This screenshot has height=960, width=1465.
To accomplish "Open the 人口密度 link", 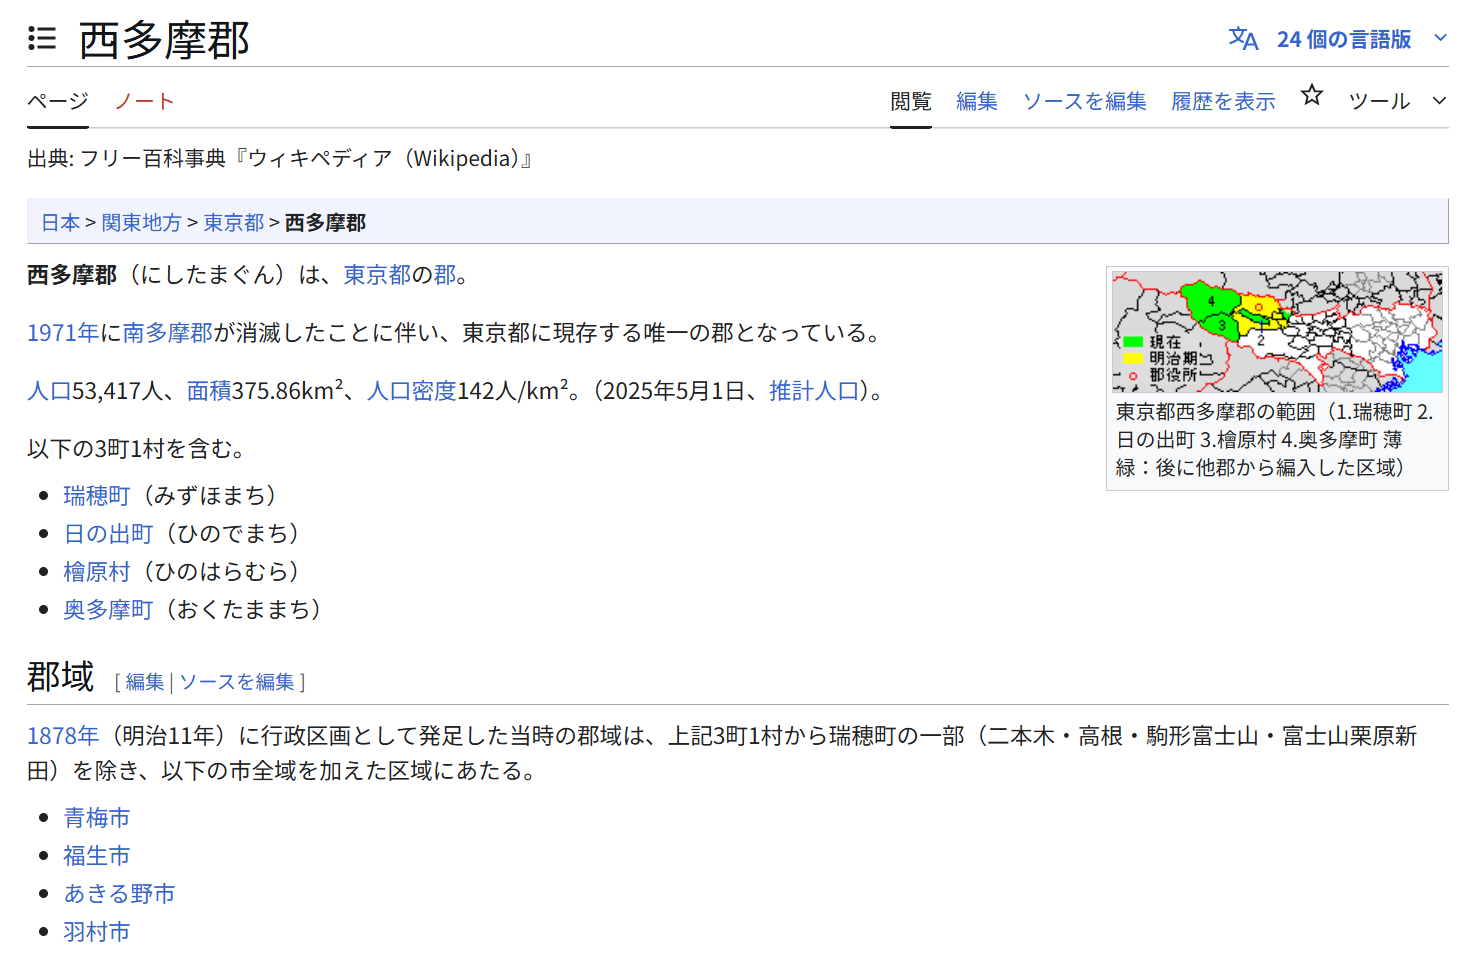I will coord(412,391).
